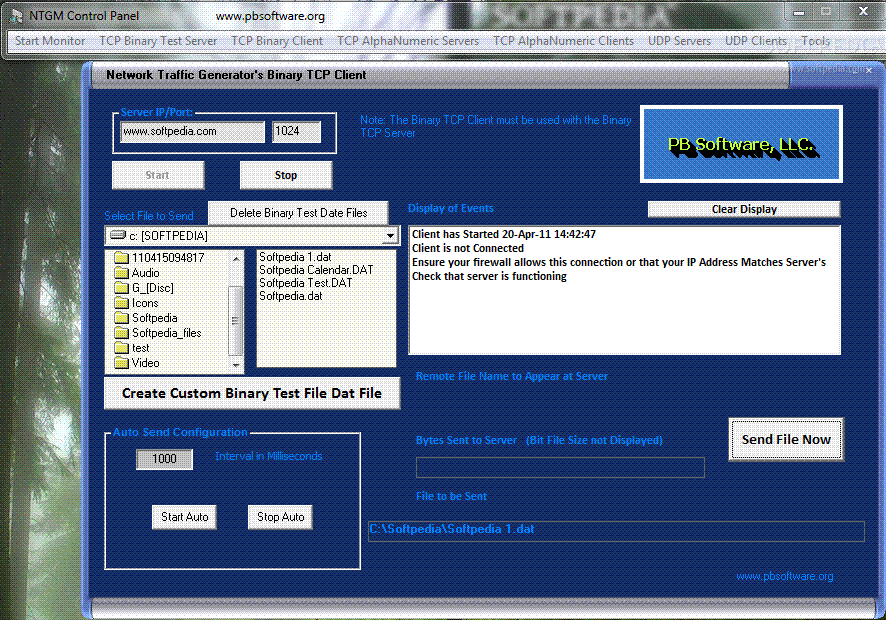This screenshot has width=886, height=620.
Task: Click the folder list scrollbar thumb
Action: point(236,320)
